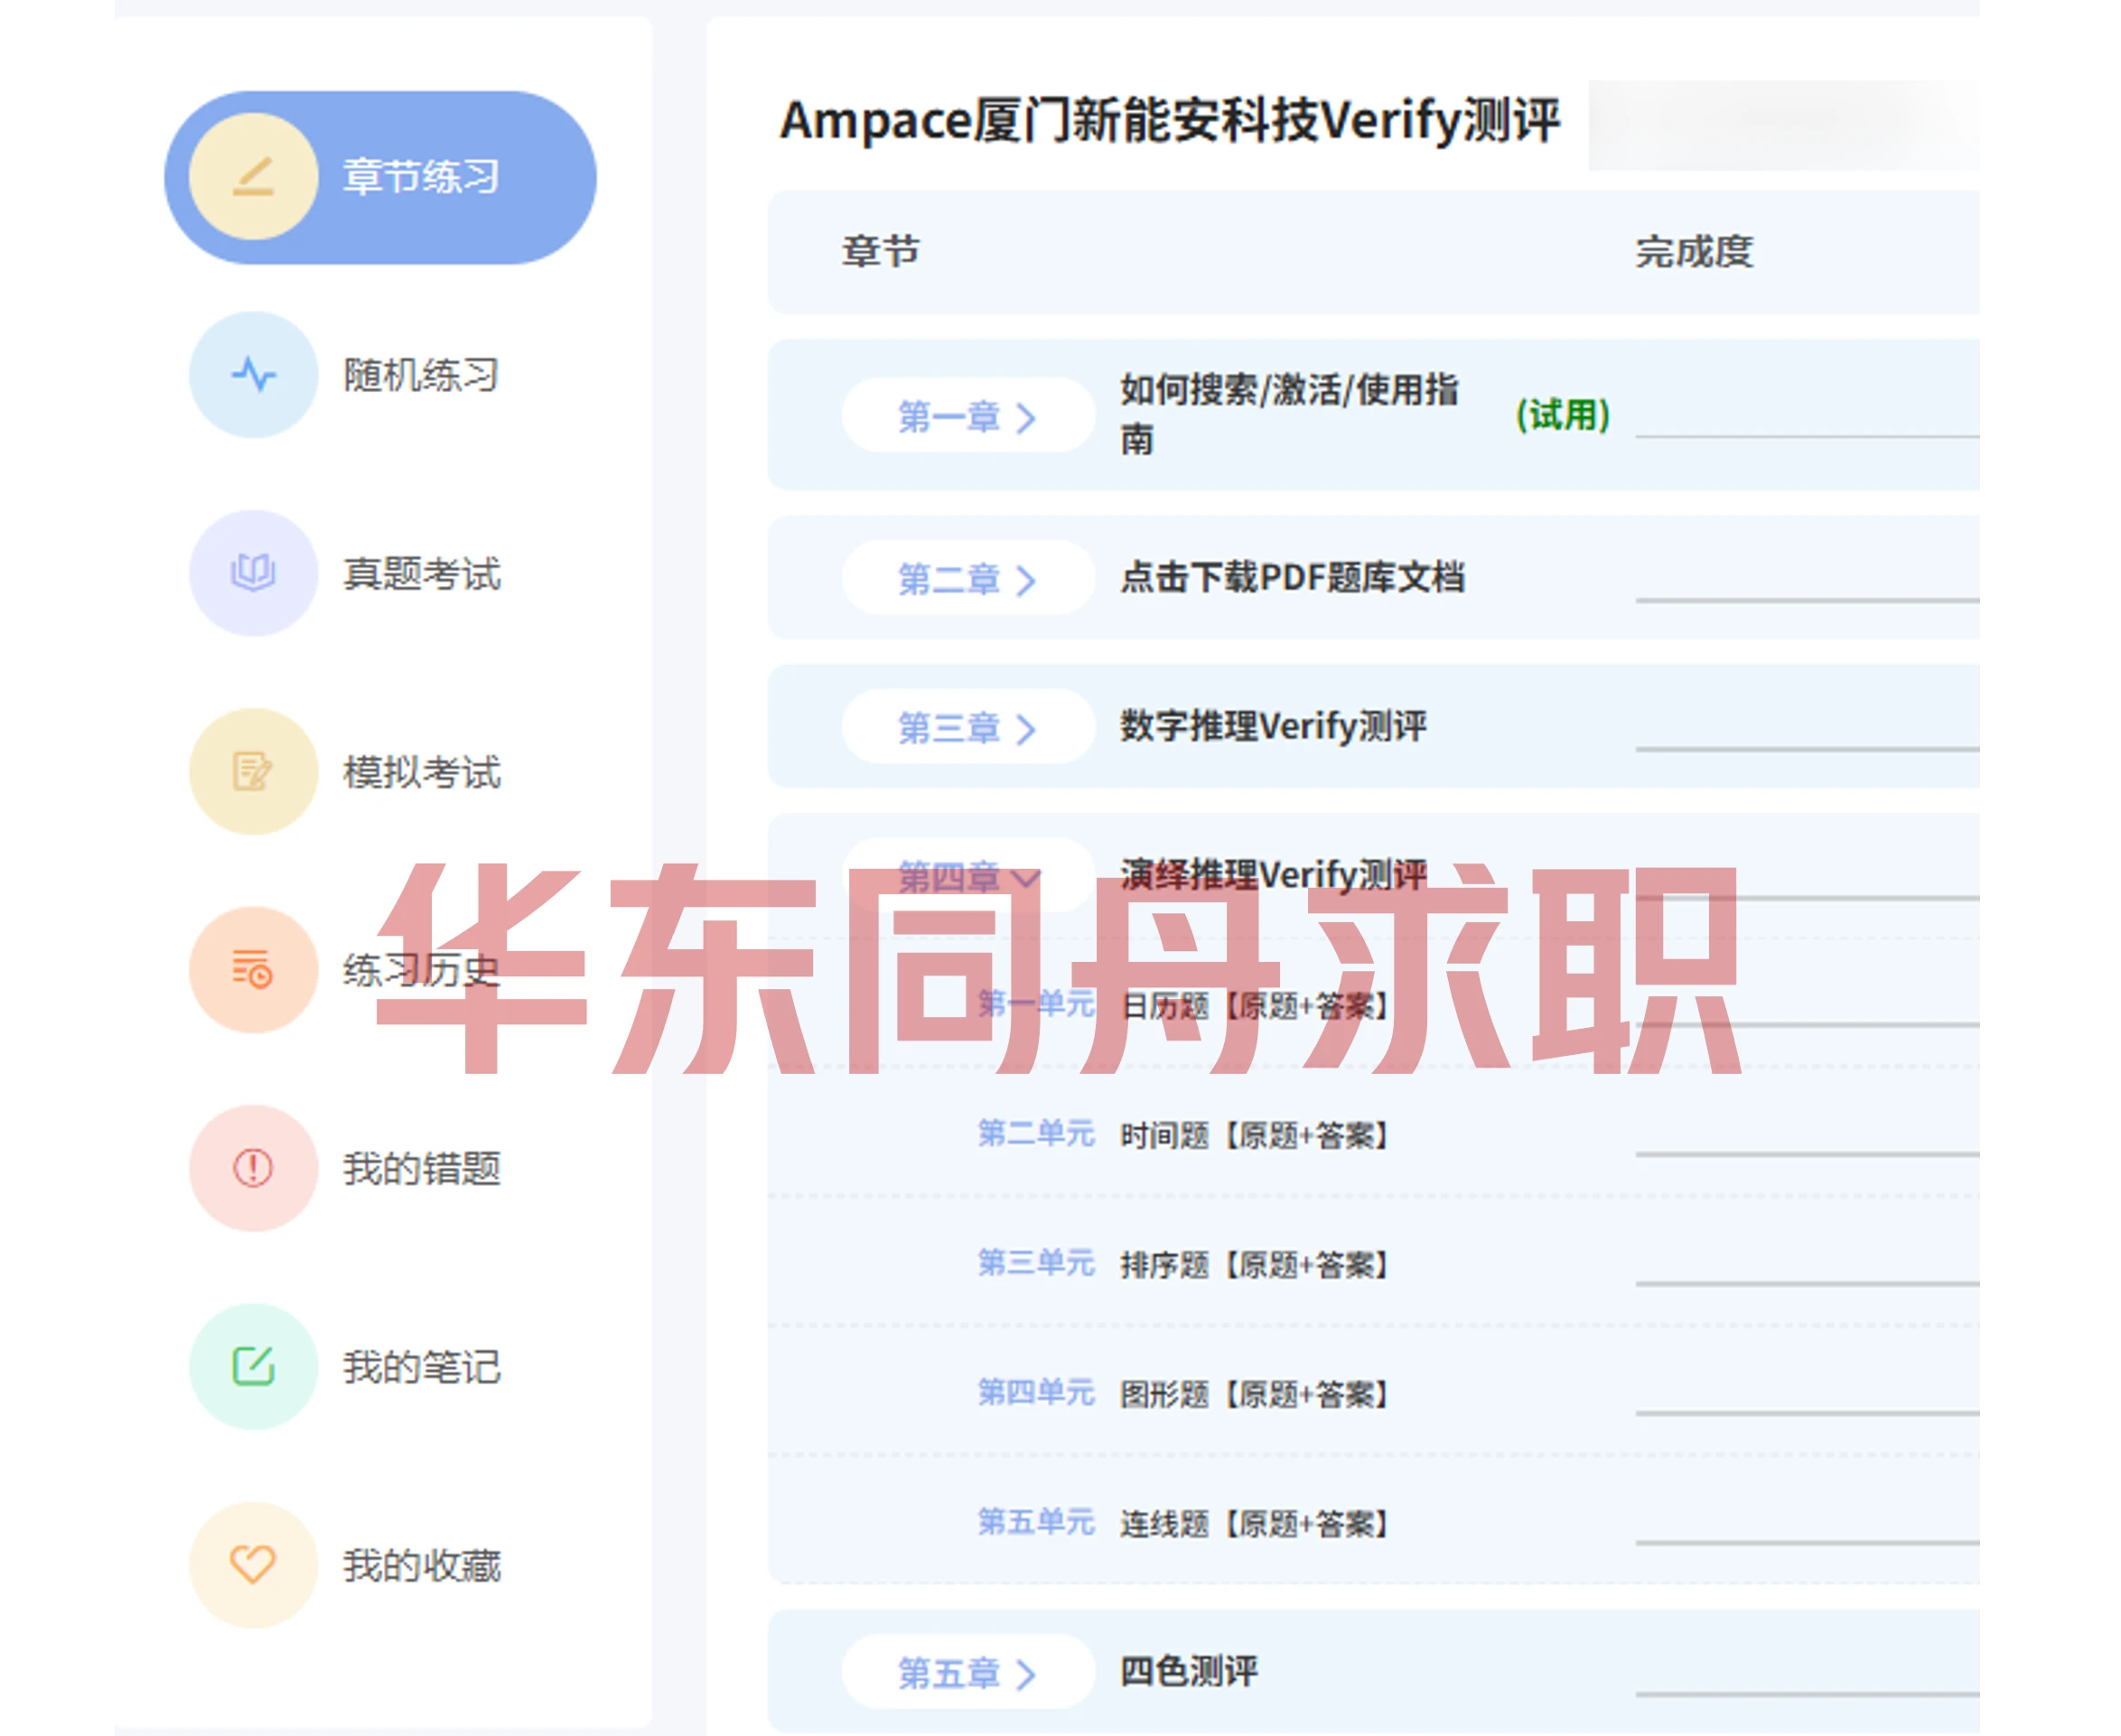Screen dimensions: 2121x1736
Task: Click the 完成度 column header
Action: tap(1694, 251)
